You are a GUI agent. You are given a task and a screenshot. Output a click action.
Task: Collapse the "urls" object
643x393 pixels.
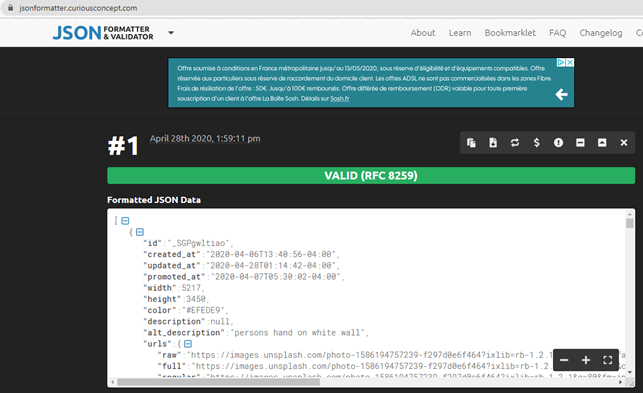tap(188, 344)
